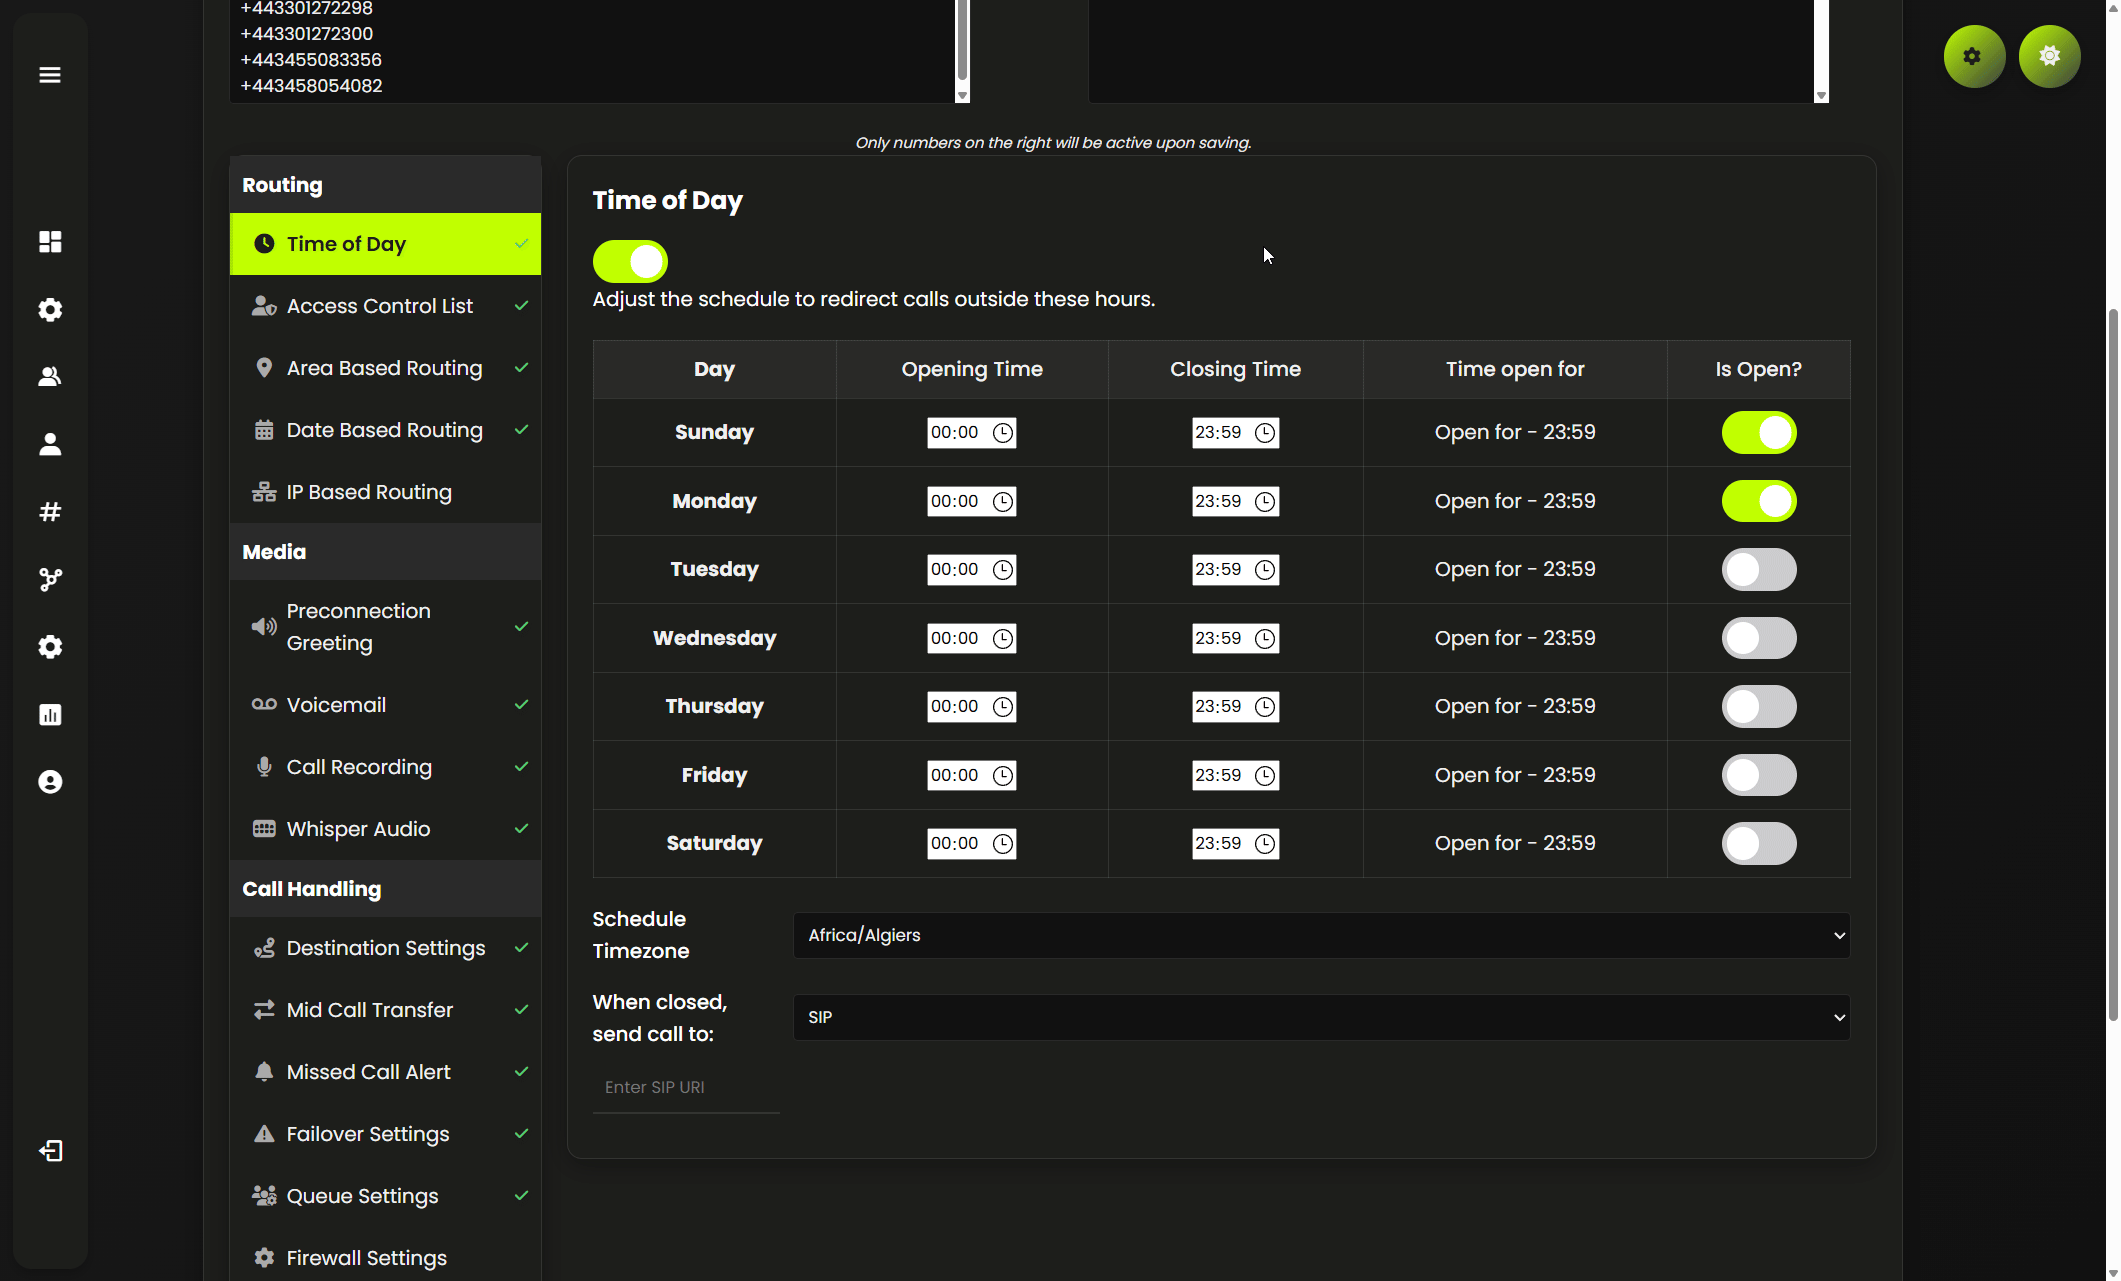Open Area Based Routing settings

click(385, 368)
